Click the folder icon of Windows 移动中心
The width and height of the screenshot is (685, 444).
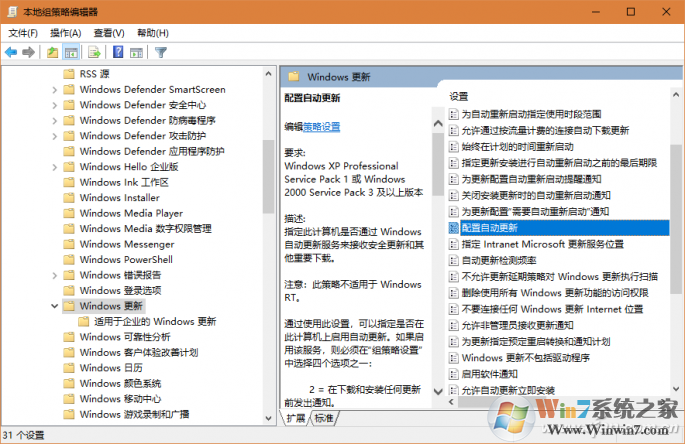point(69,399)
